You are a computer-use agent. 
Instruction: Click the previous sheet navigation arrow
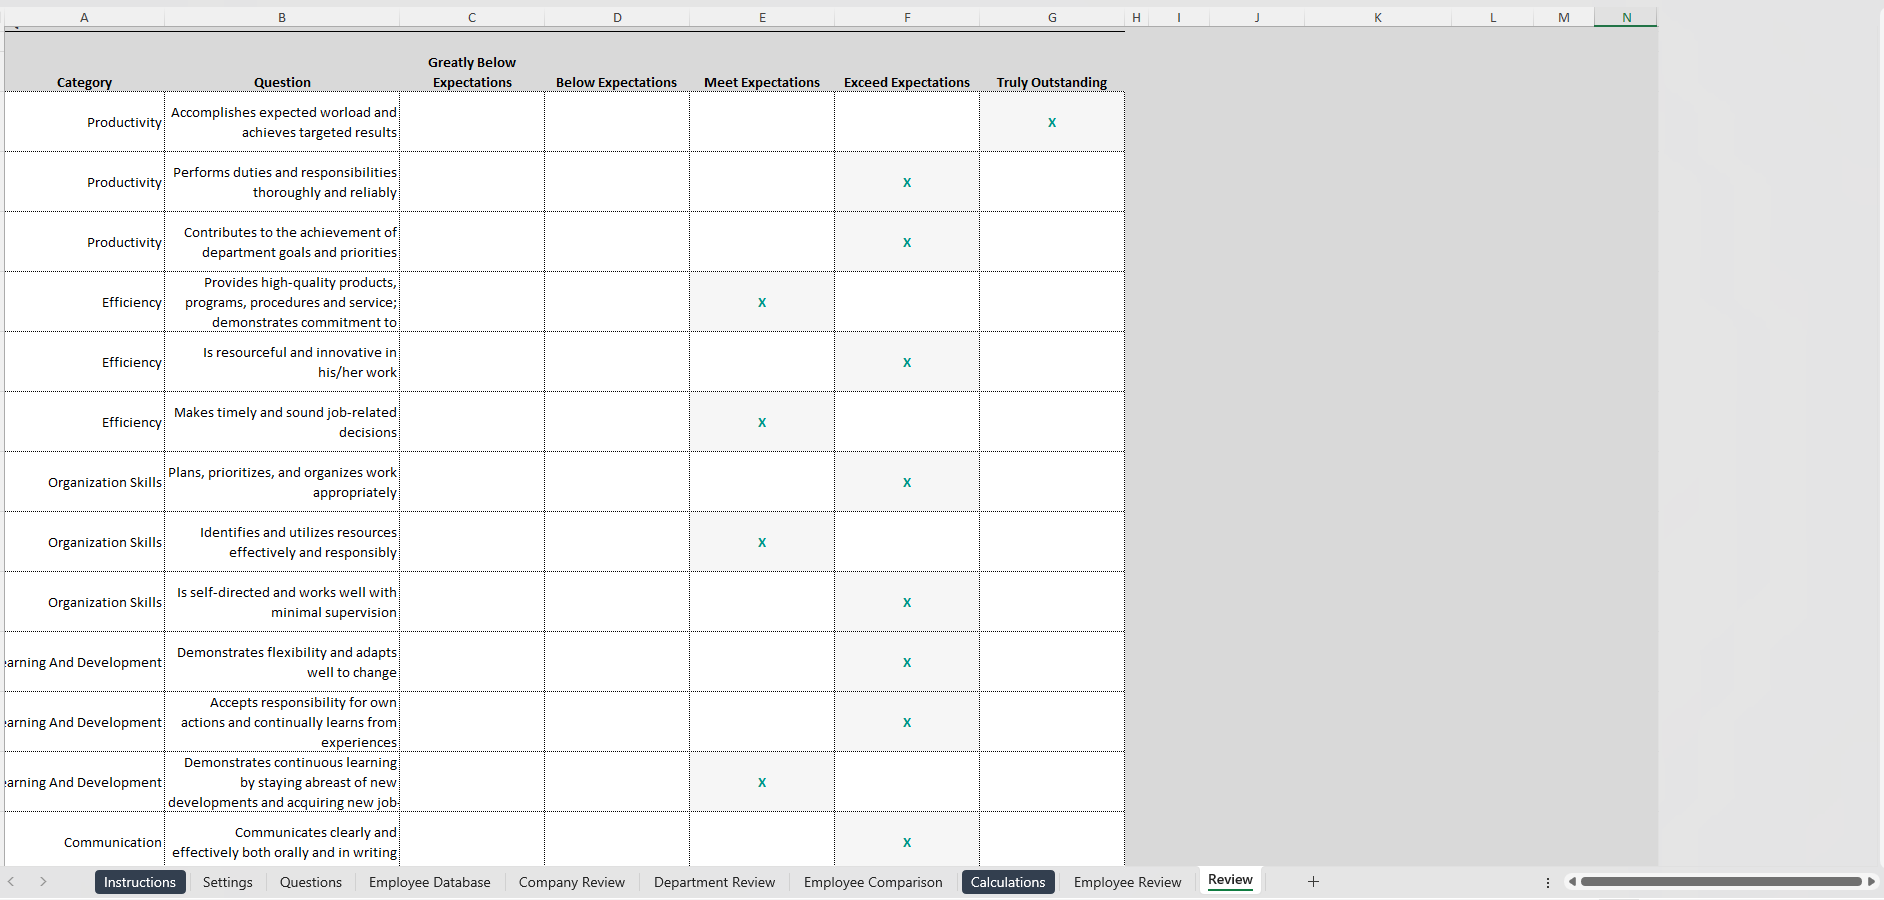point(11,882)
